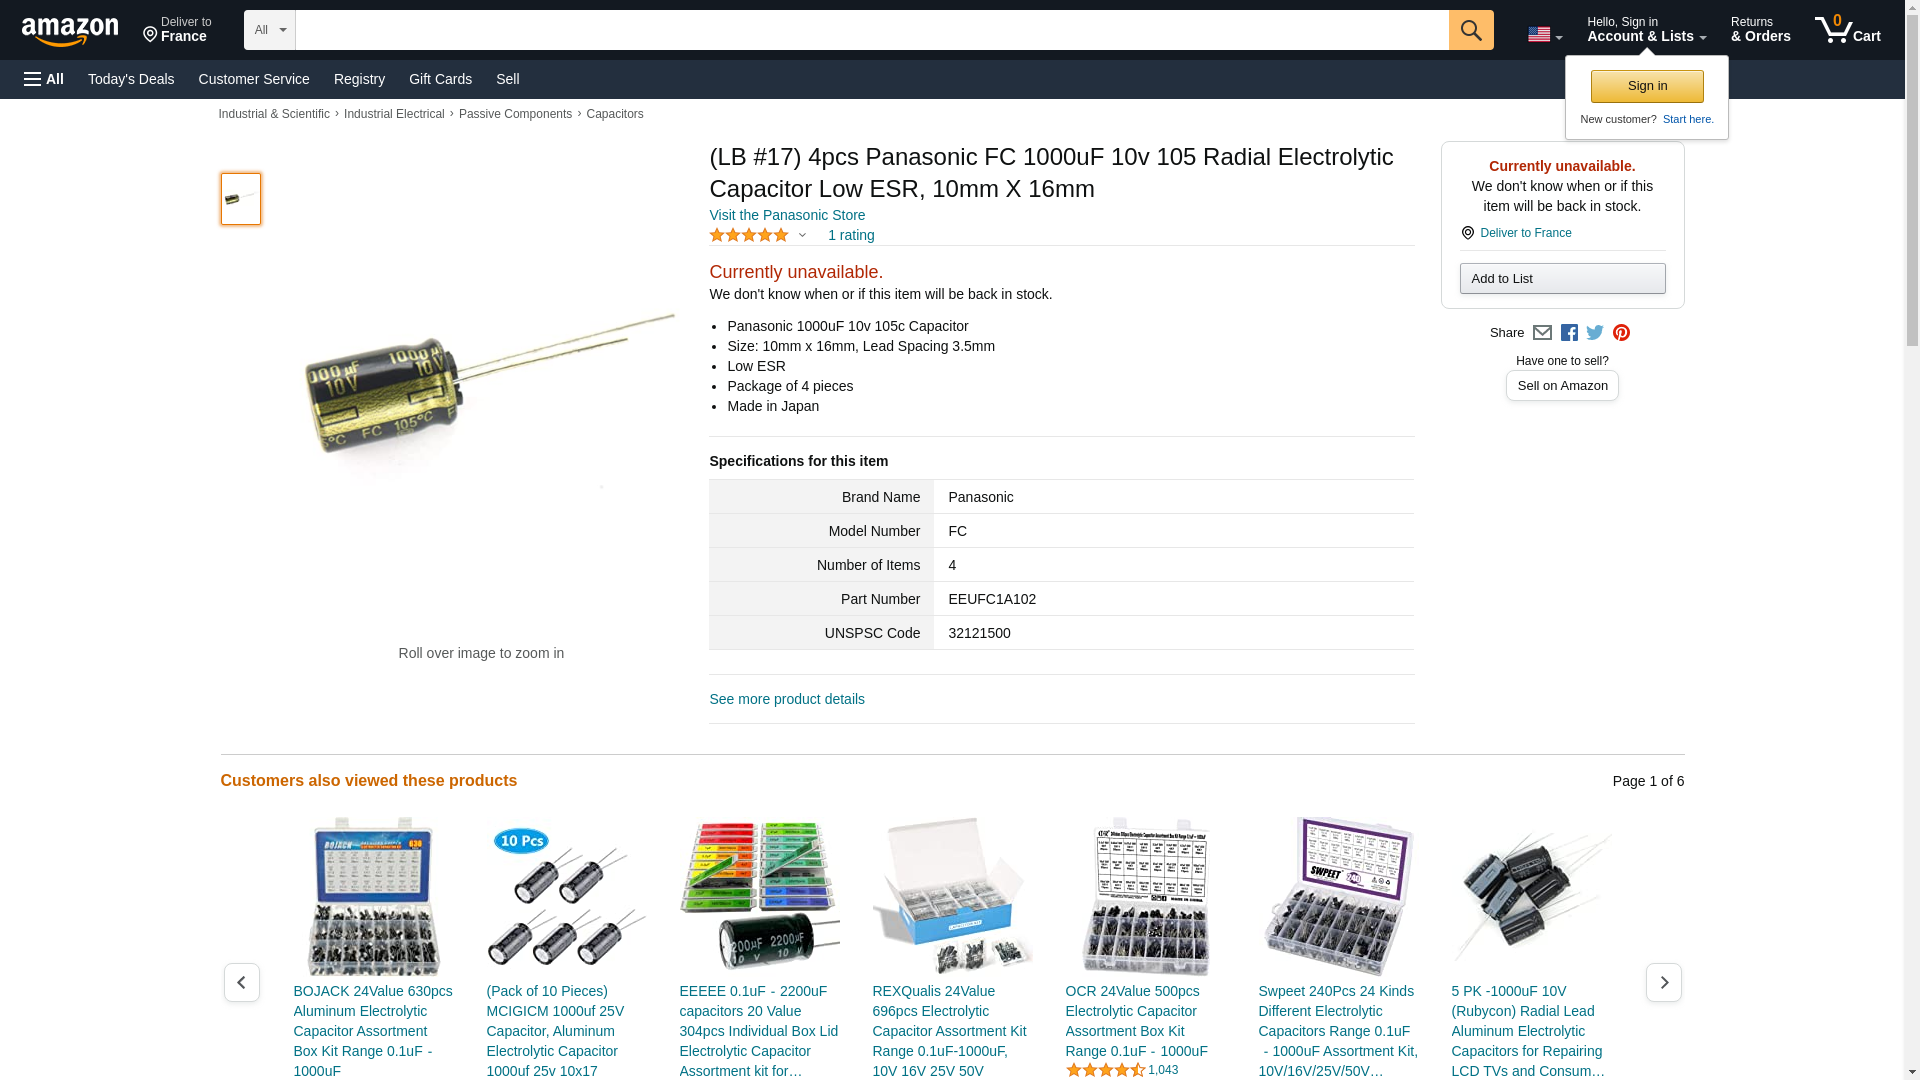
Task: Select the capacitor image thumbnail
Action: point(240,198)
